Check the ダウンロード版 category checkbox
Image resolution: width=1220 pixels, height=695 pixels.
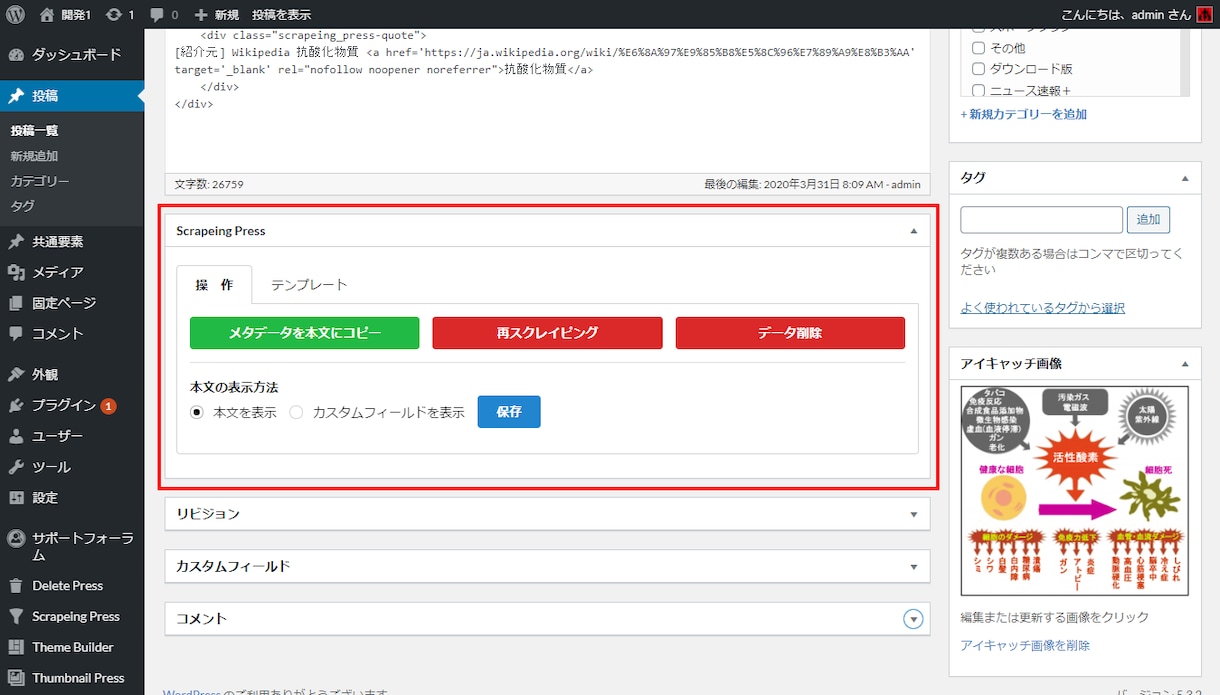pos(979,69)
